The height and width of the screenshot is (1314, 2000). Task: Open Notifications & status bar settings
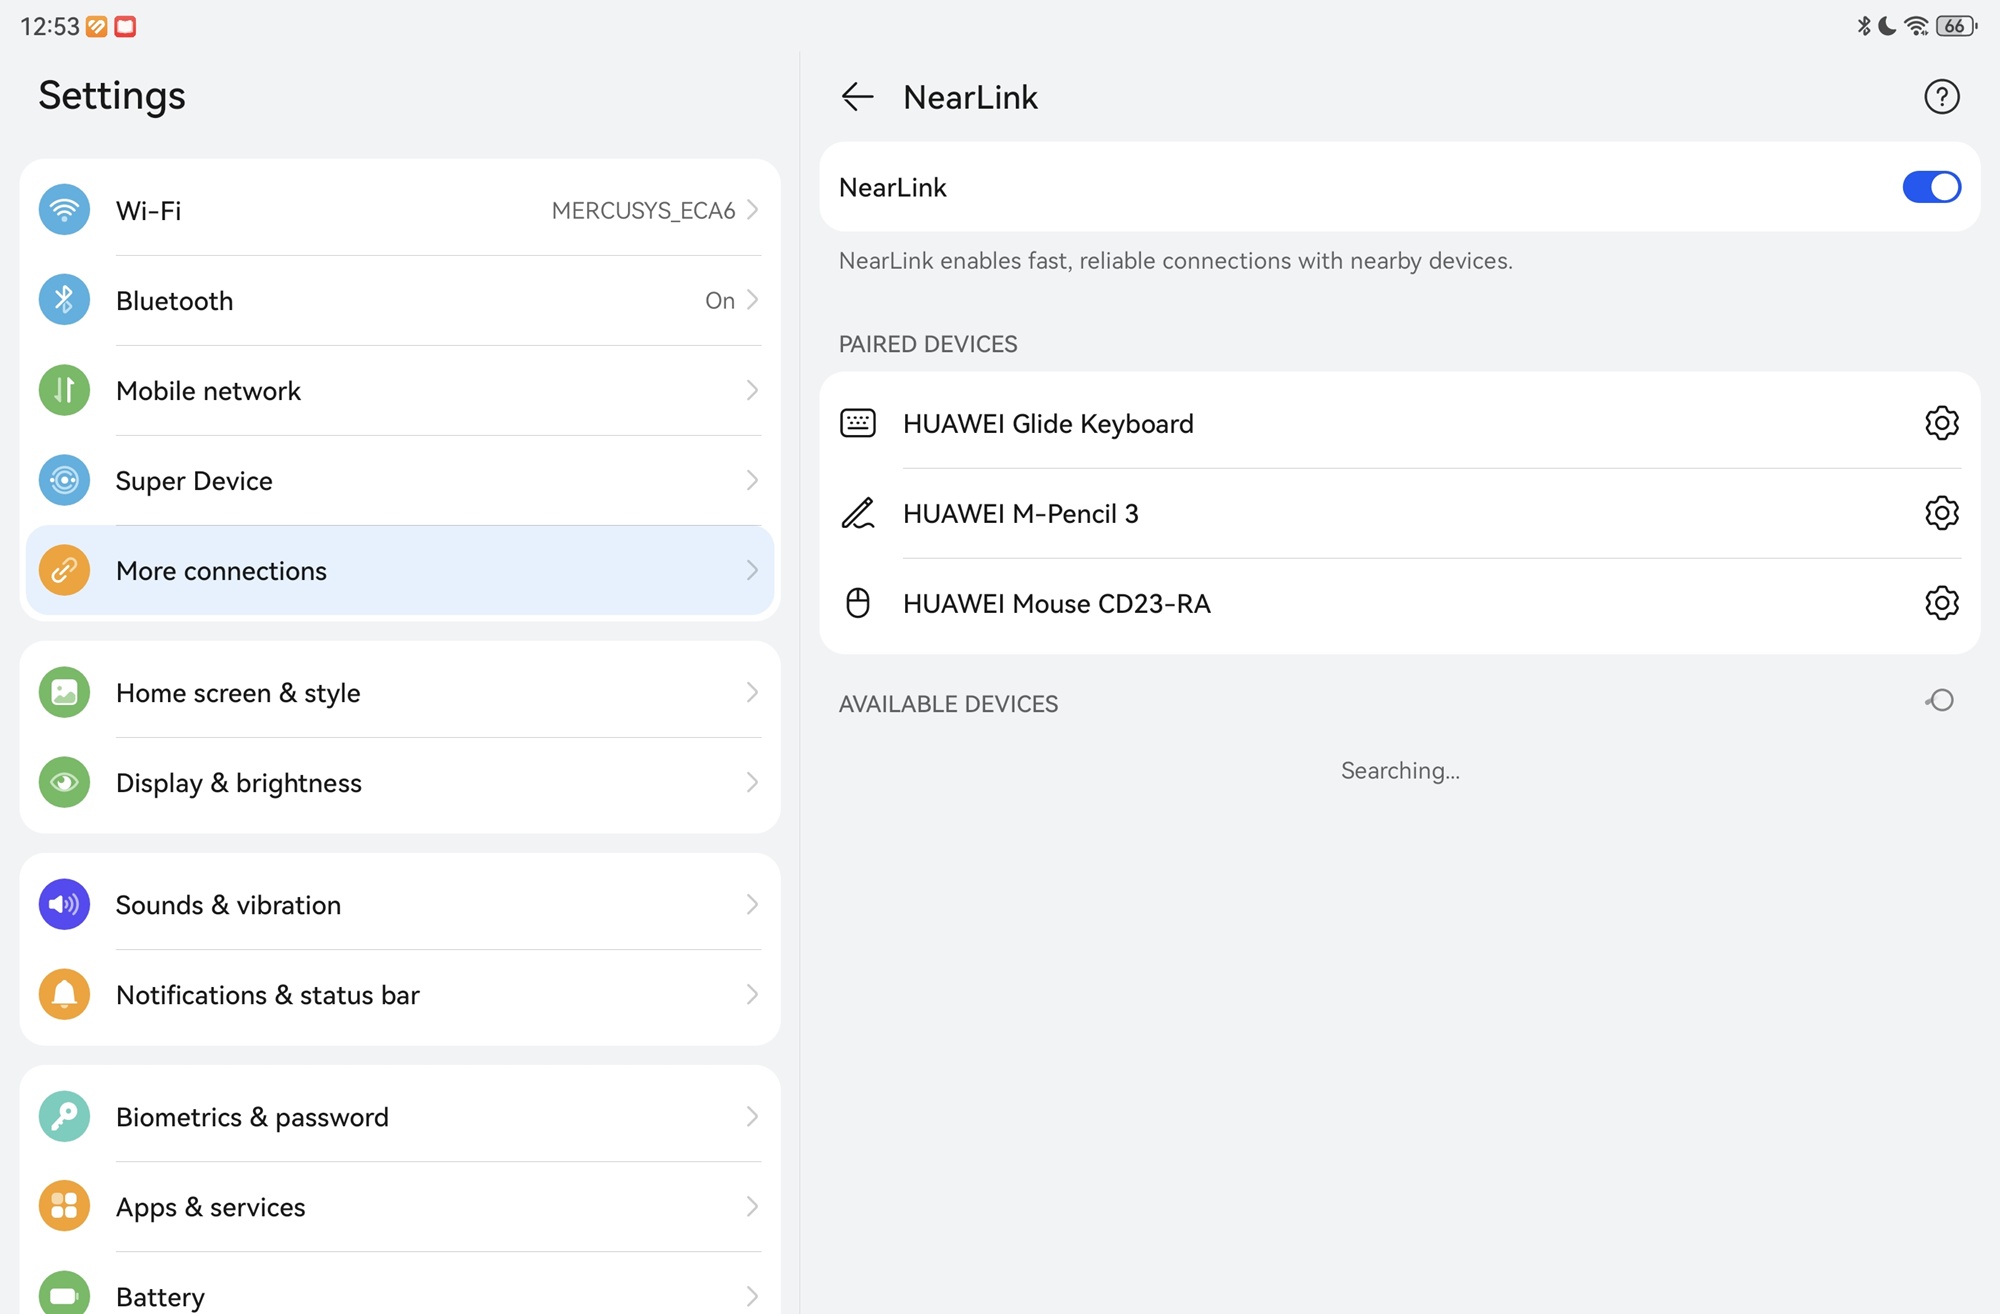coord(400,994)
